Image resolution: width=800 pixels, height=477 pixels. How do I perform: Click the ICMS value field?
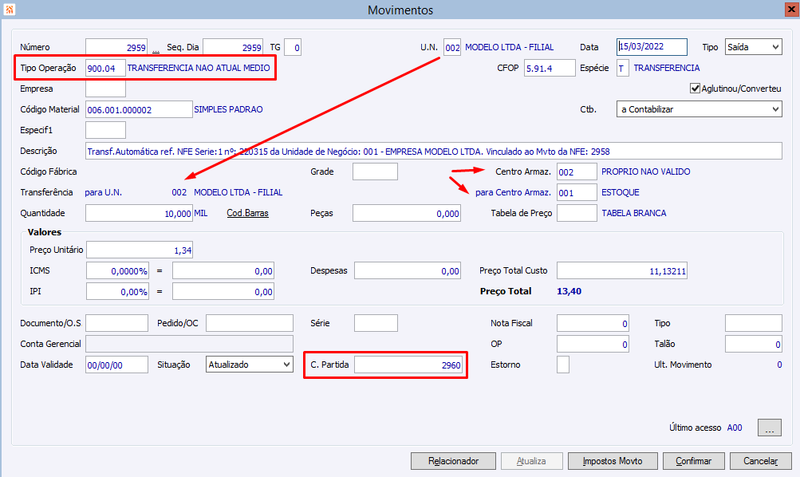click(x=223, y=271)
